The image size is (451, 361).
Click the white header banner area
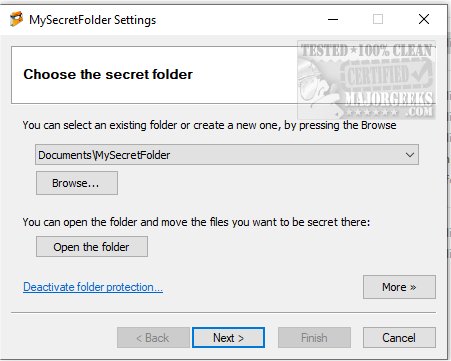[154, 75]
